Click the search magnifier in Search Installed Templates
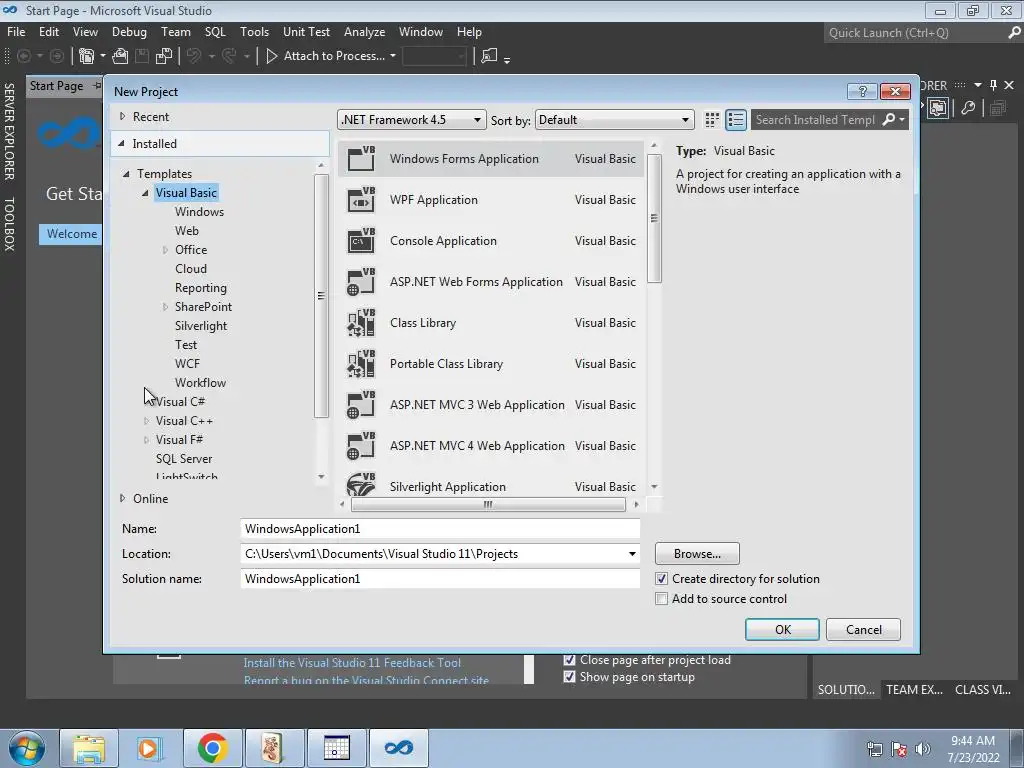 click(x=889, y=120)
